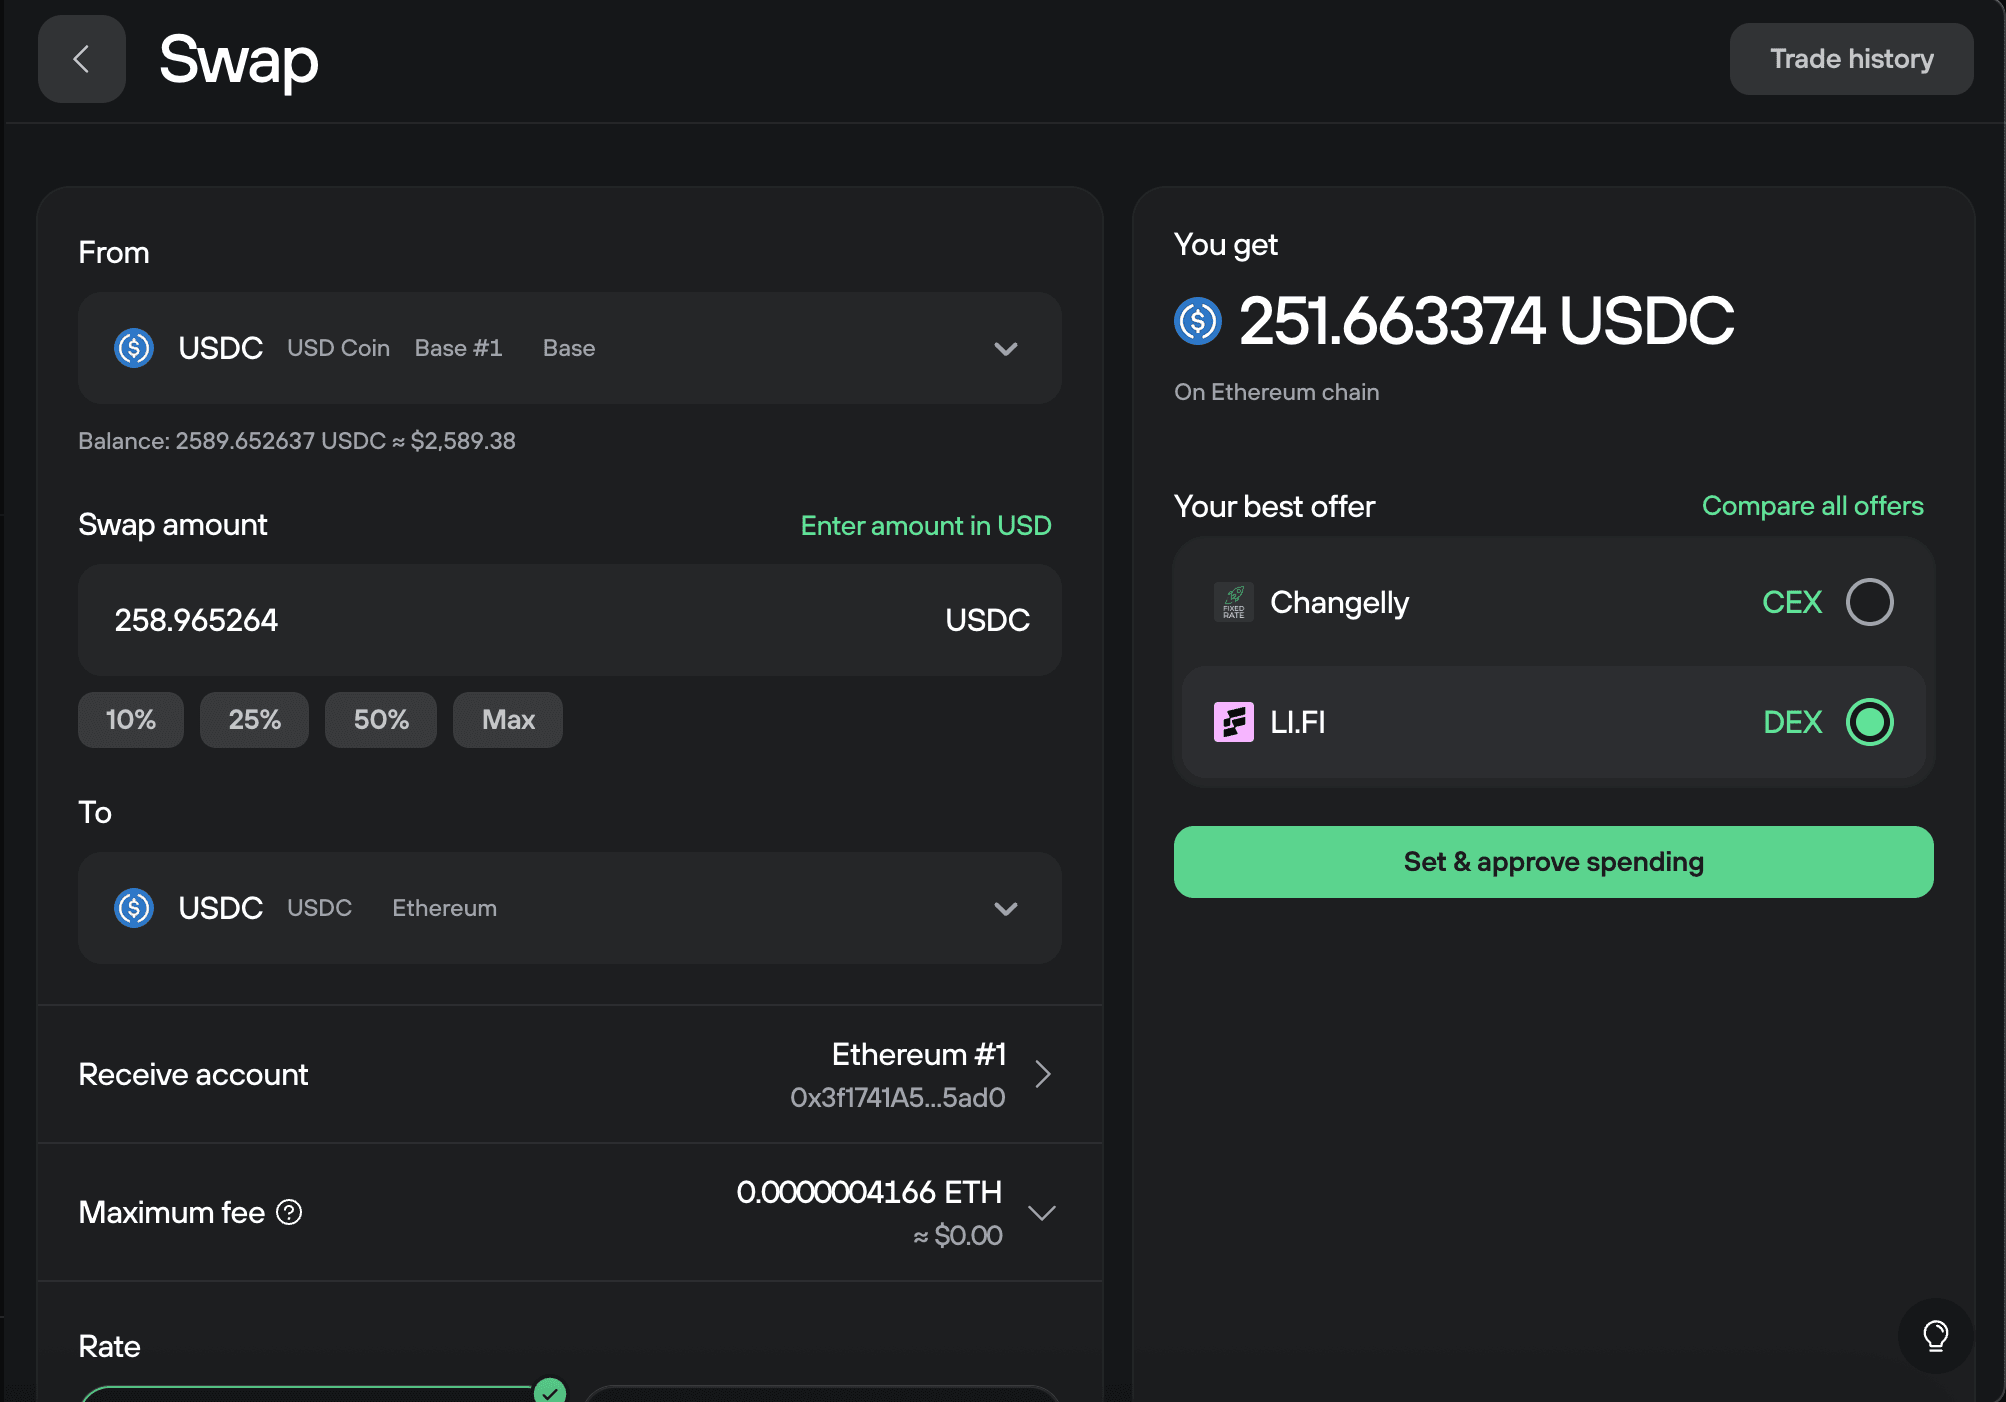Click the USDC coin icon in the To field

tap(133, 908)
